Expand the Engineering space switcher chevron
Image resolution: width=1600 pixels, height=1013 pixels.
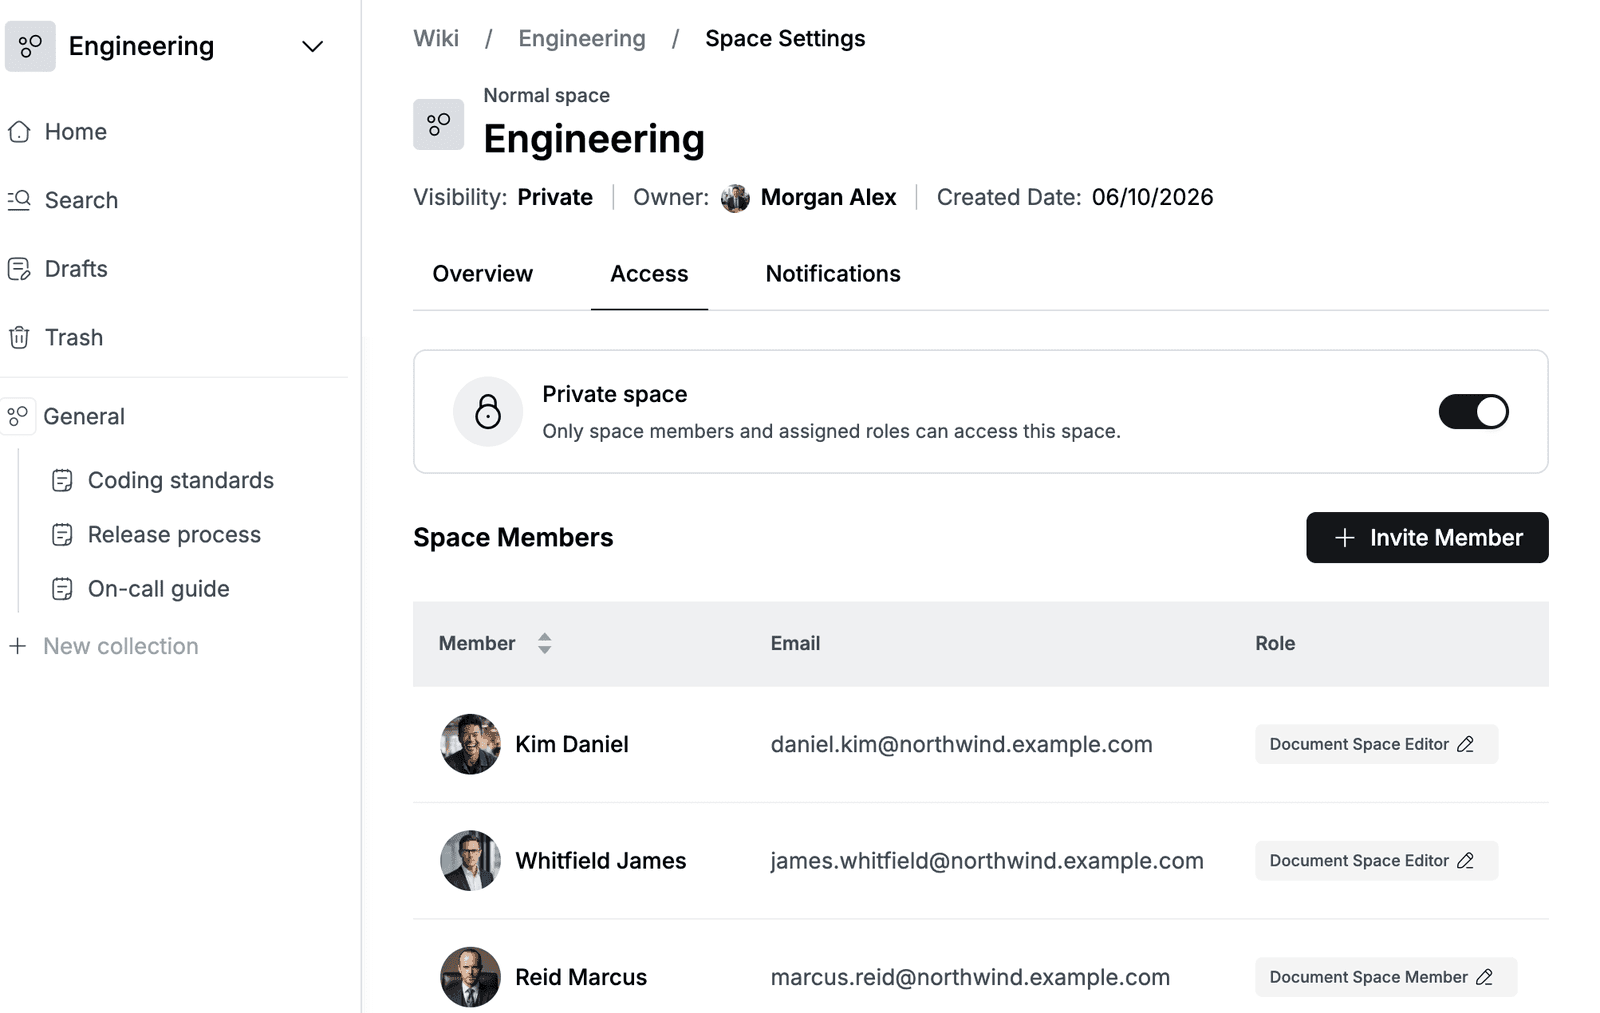312,47
